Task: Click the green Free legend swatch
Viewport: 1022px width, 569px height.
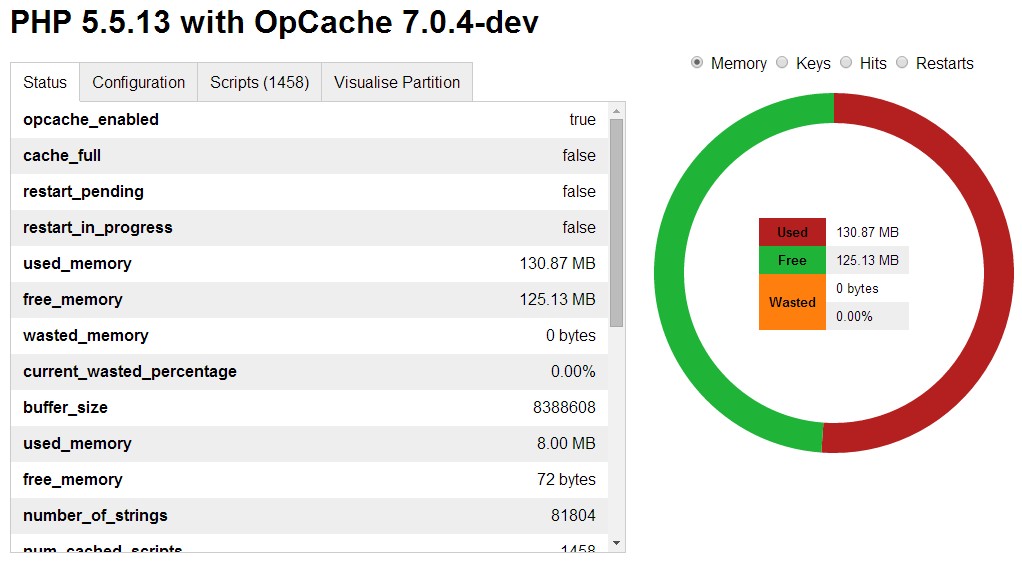Action: pyautogui.click(x=792, y=260)
